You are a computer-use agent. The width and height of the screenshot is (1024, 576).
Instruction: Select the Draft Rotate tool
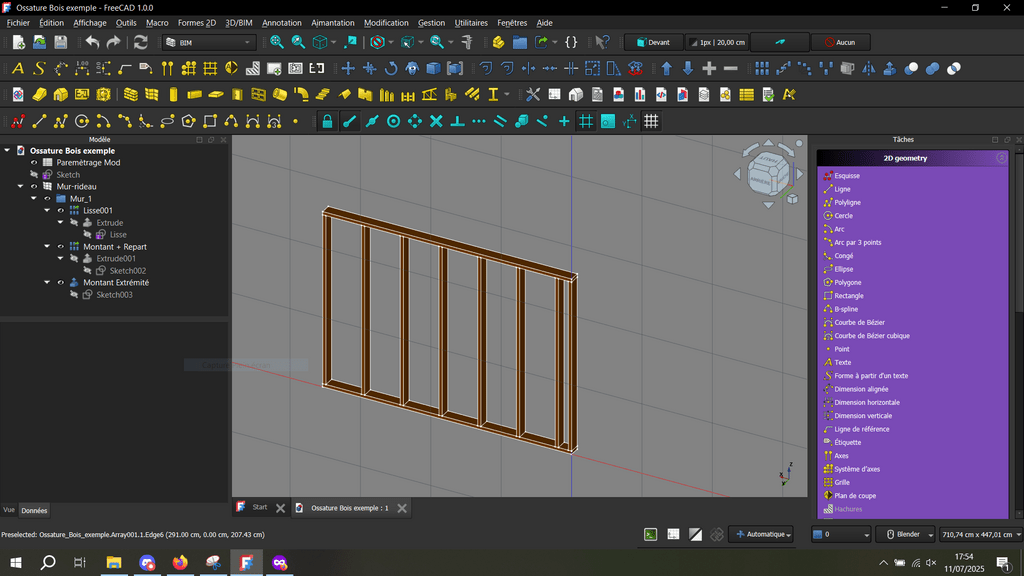pos(391,69)
